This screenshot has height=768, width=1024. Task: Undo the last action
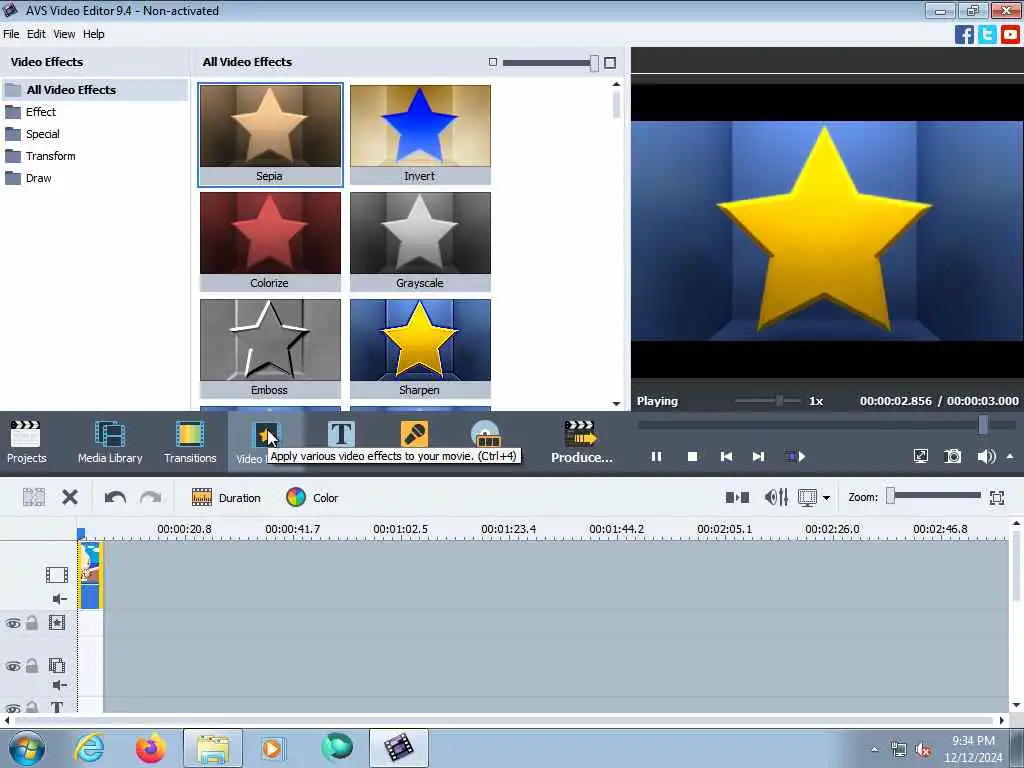[115, 498]
